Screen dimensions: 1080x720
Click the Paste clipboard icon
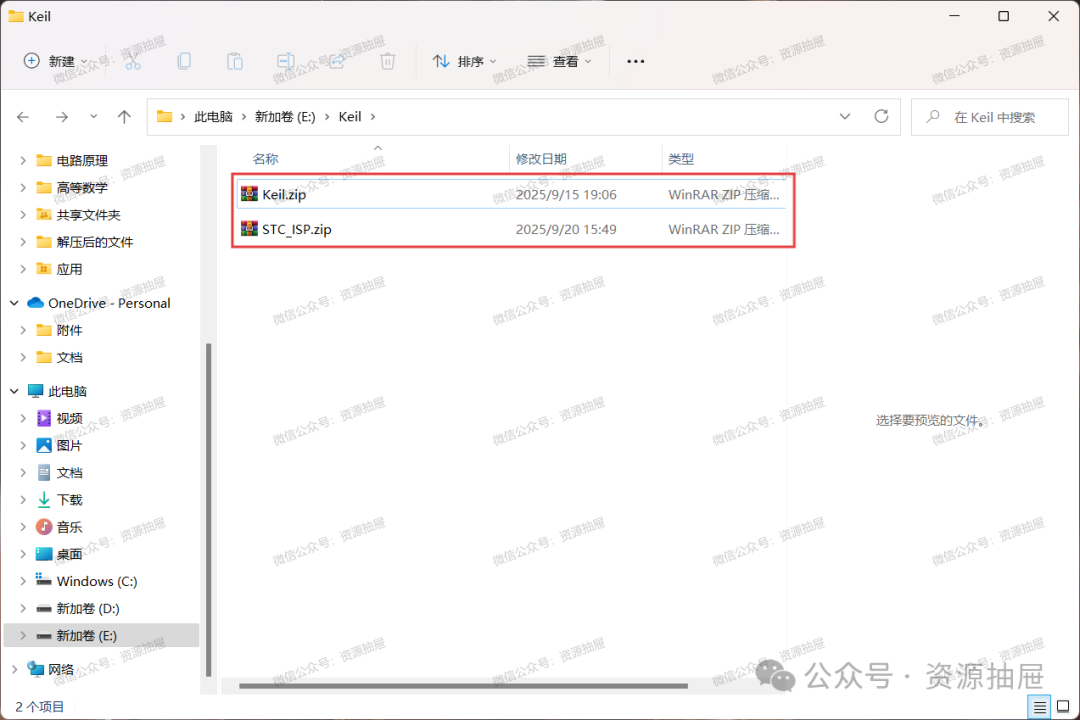tap(235, 61)
